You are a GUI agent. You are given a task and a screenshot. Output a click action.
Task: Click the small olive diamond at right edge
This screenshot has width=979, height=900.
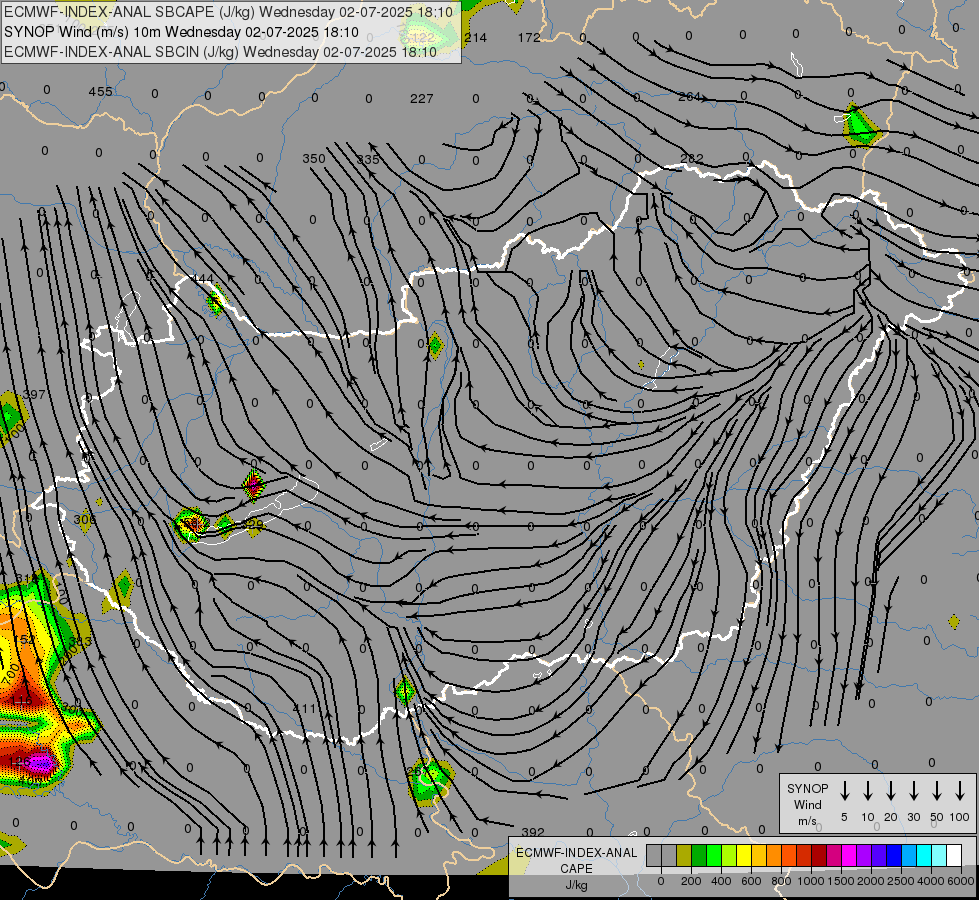(953, 621)
